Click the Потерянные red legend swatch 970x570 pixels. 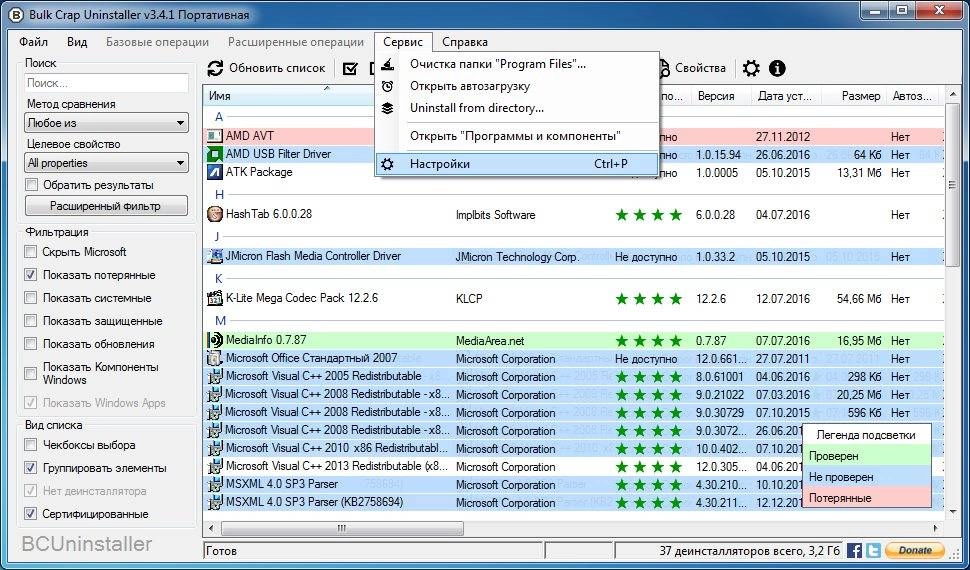coord(866,498)
